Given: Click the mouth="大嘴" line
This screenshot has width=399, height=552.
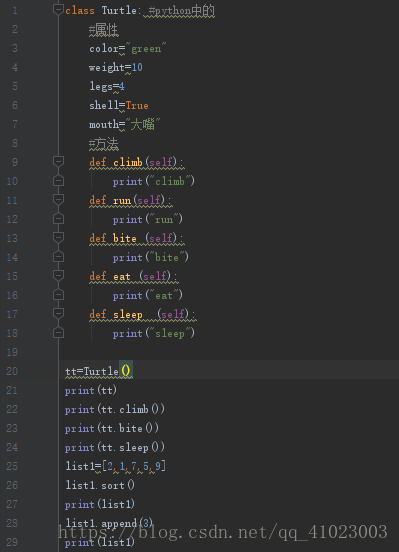Looking at the screenshot, I should tap(125, 124).
